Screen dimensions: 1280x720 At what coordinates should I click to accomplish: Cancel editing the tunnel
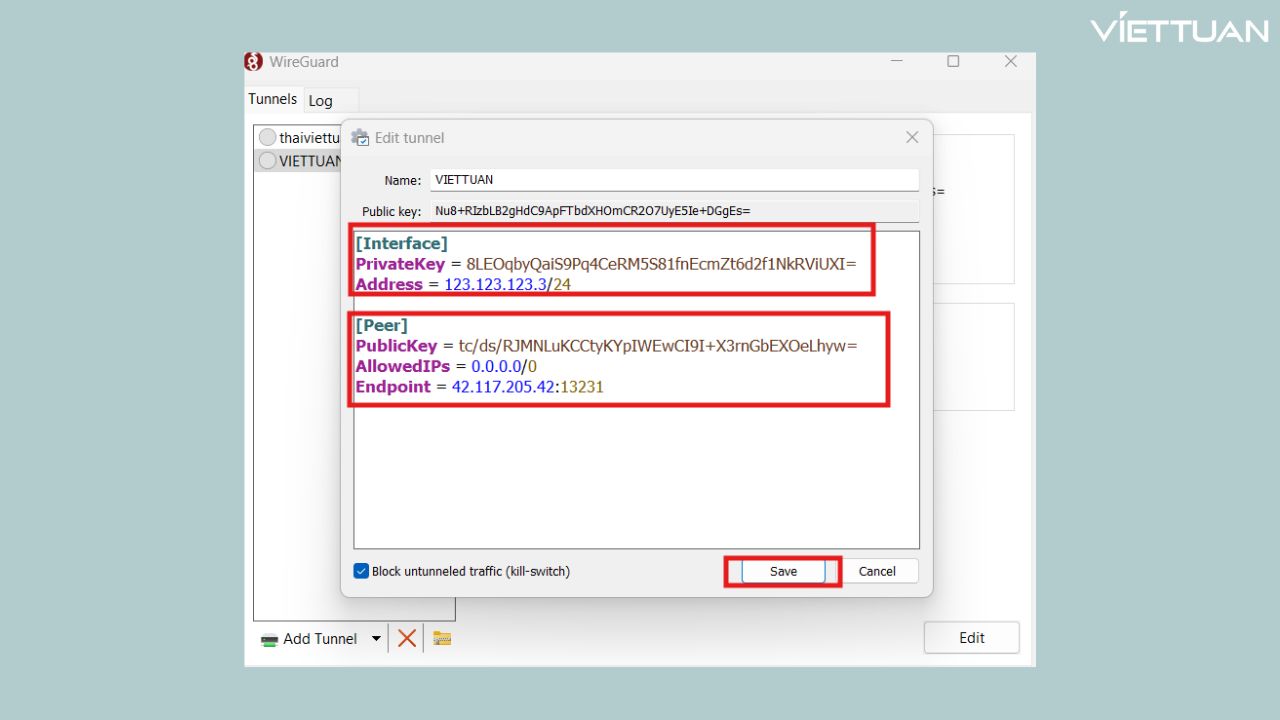pos(877,571)
